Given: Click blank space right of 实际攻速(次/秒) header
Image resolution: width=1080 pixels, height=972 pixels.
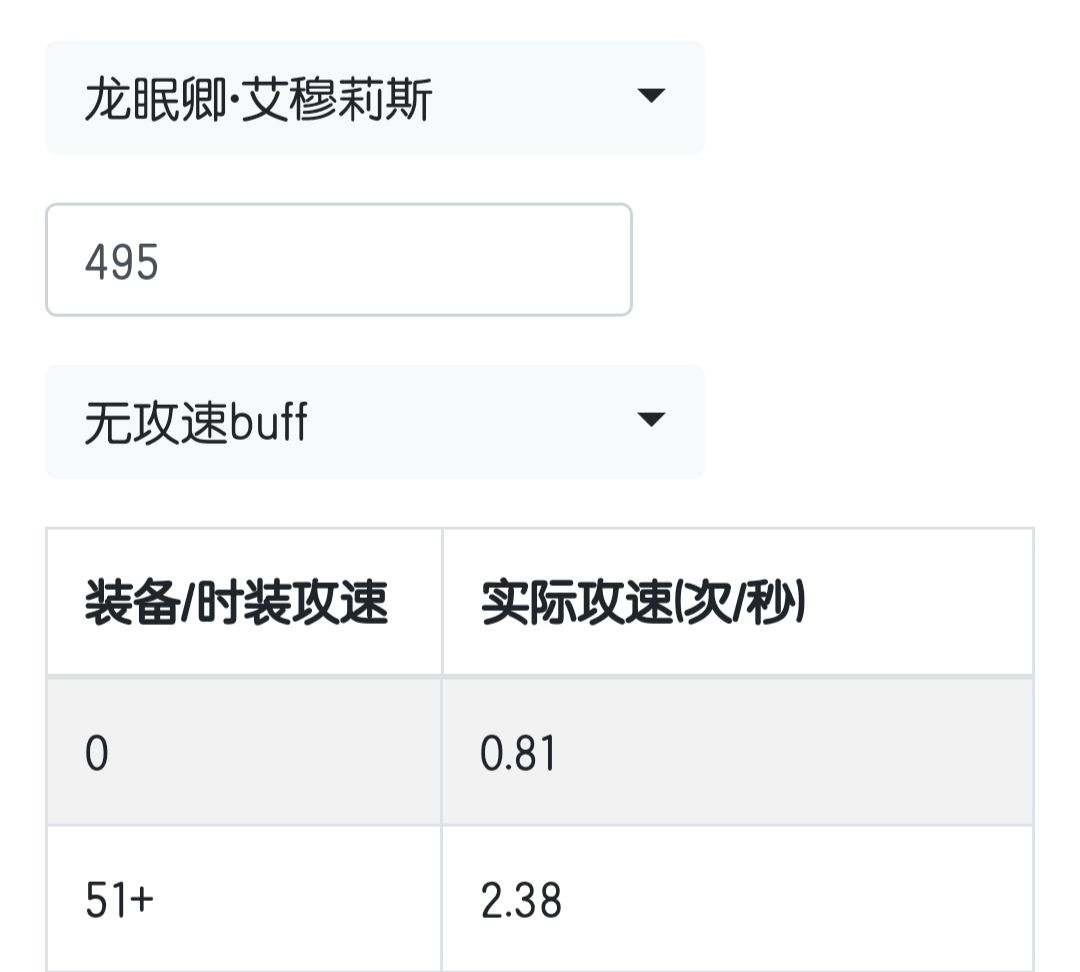Looking at the screenshot, I should (920, 604).
